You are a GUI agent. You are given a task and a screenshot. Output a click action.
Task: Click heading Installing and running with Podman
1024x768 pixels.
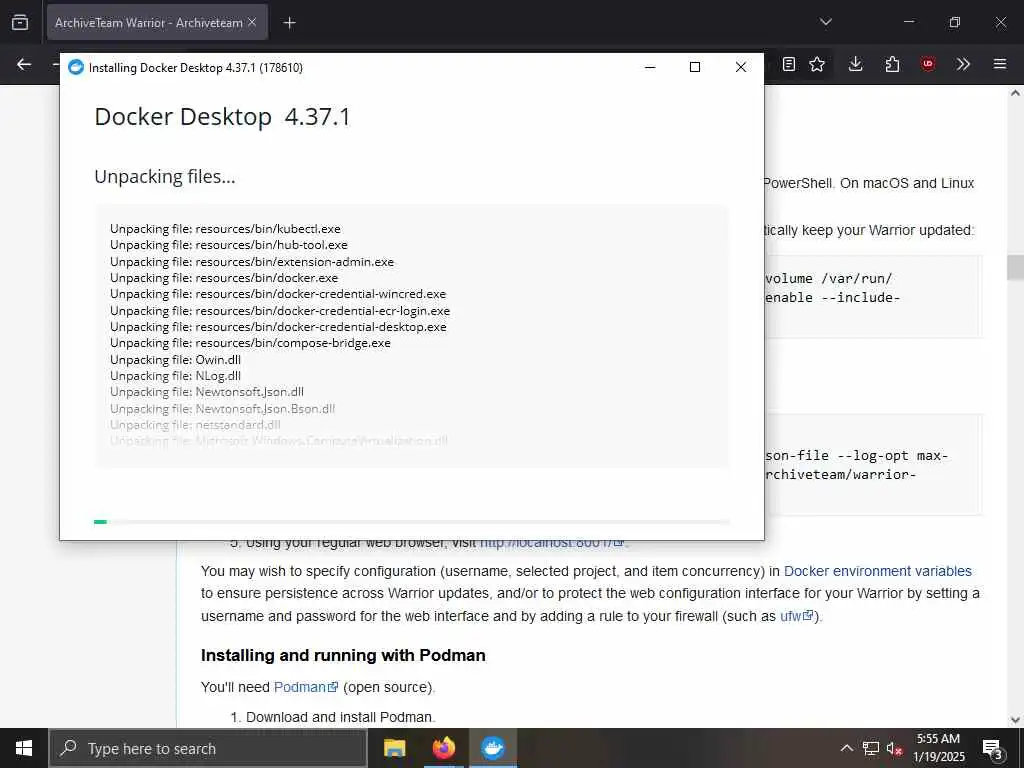(343, 655)
